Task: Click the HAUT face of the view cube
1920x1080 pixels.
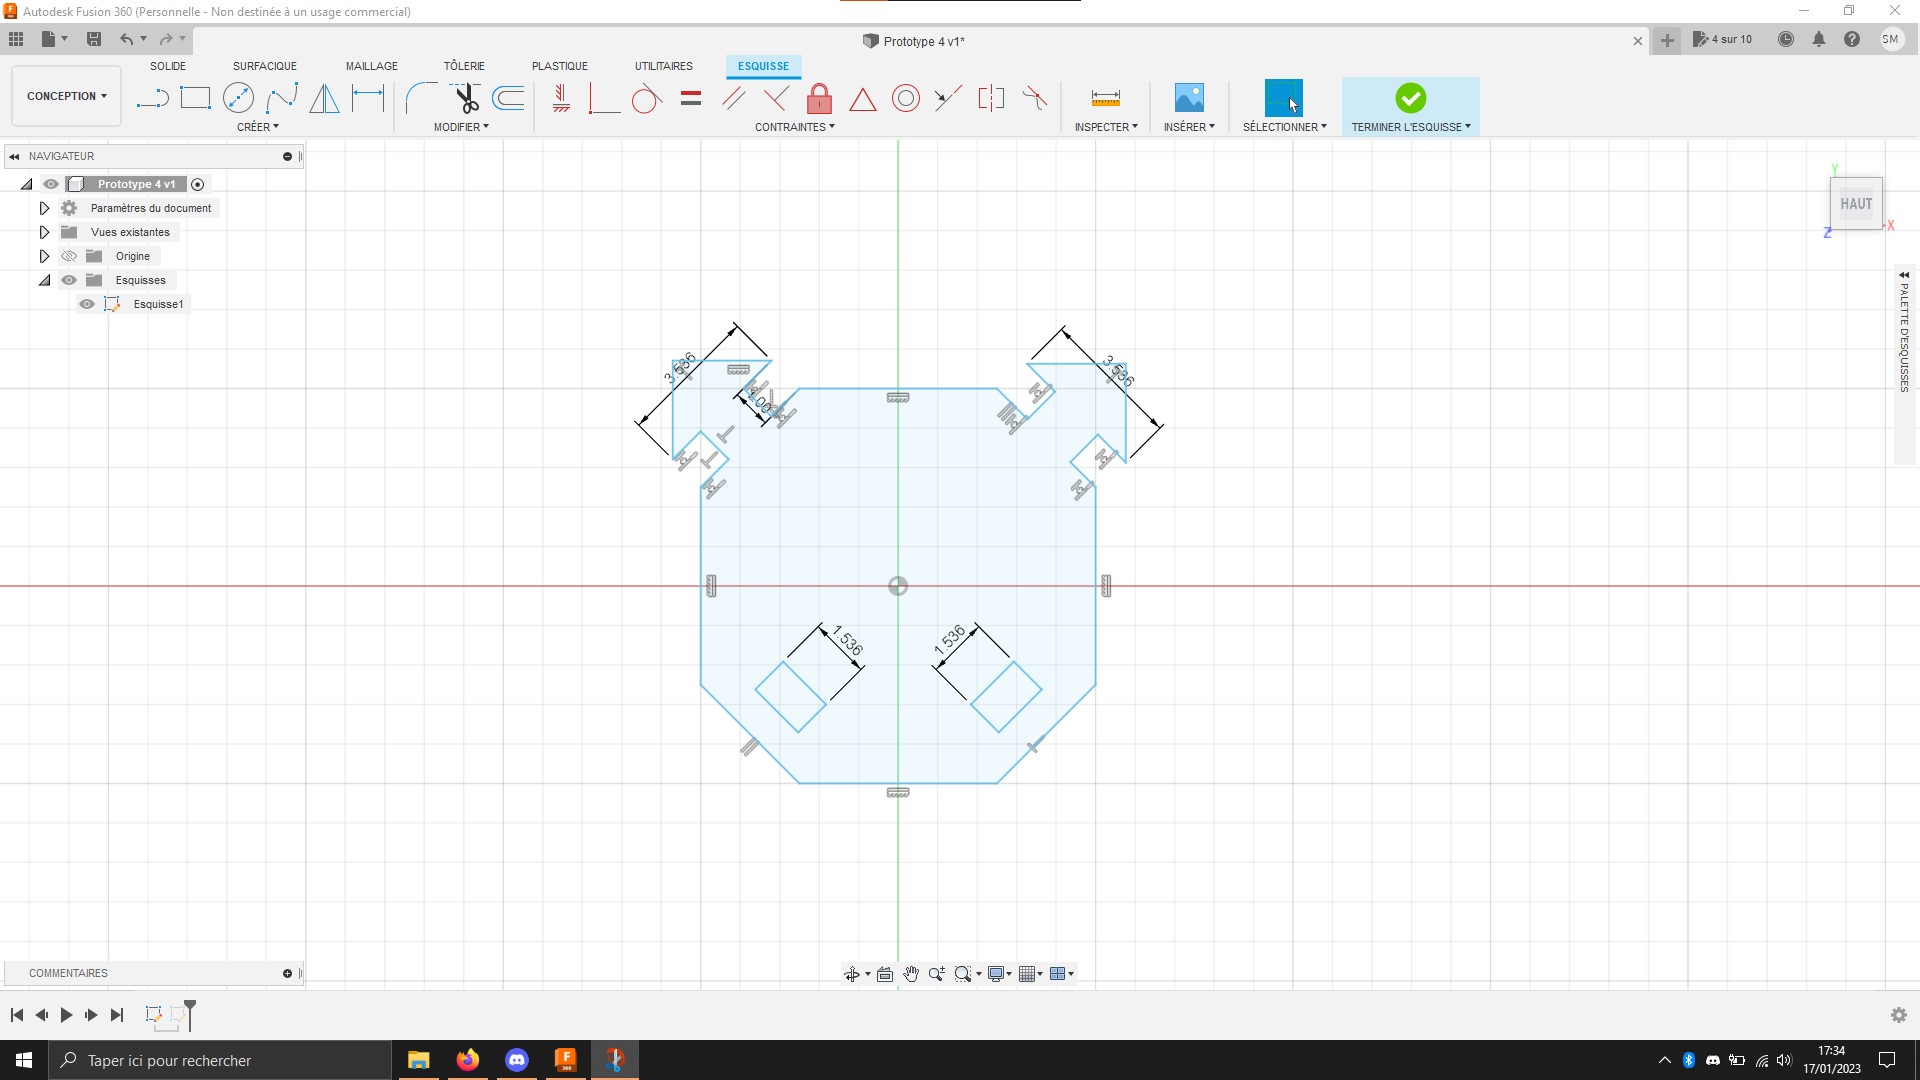Action: coord(1856,204)
